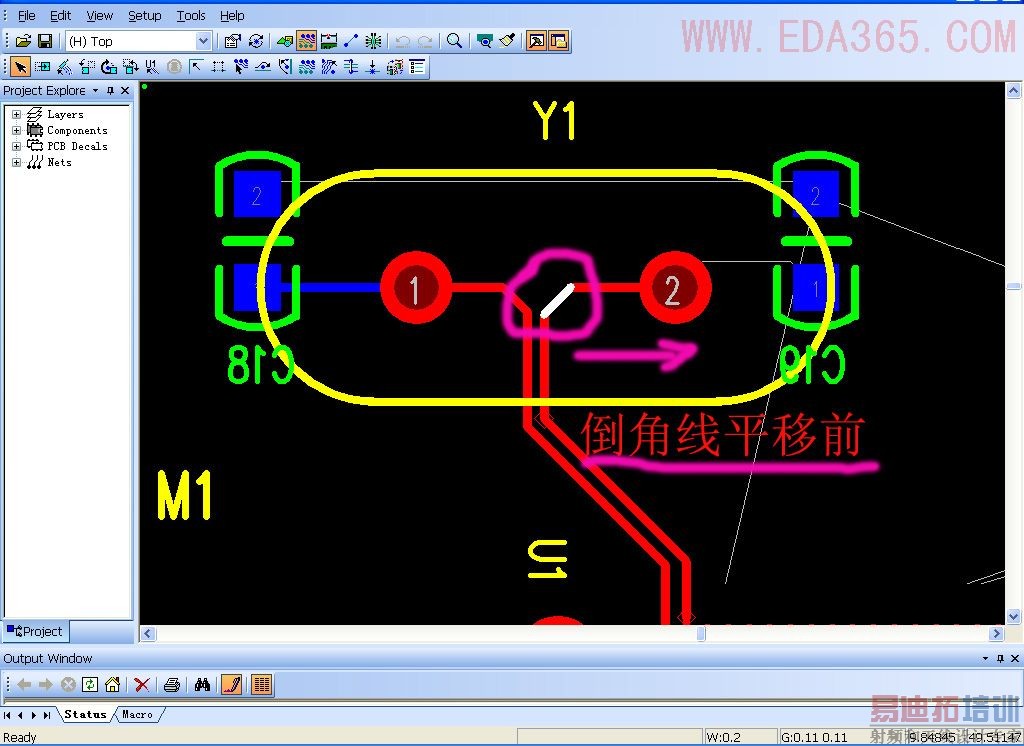Open the Help menu
The image size is (1024, 746).
coord(232,16)
